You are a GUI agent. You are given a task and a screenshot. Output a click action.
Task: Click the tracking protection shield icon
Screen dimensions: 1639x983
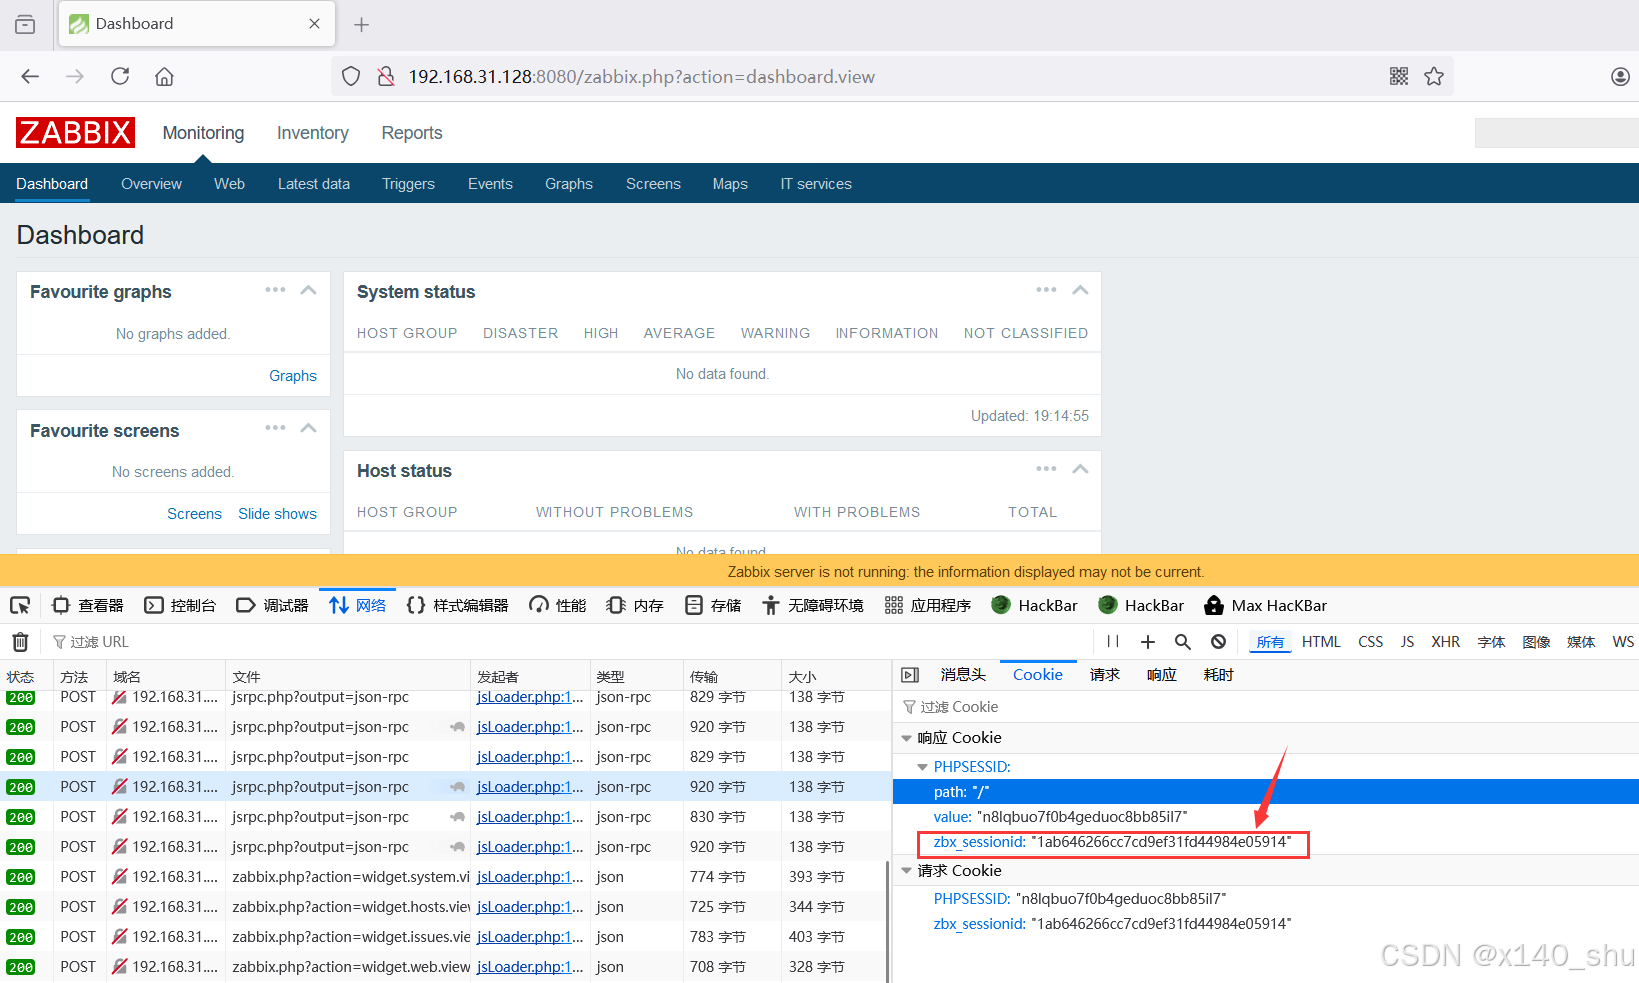tap(351, 76)
